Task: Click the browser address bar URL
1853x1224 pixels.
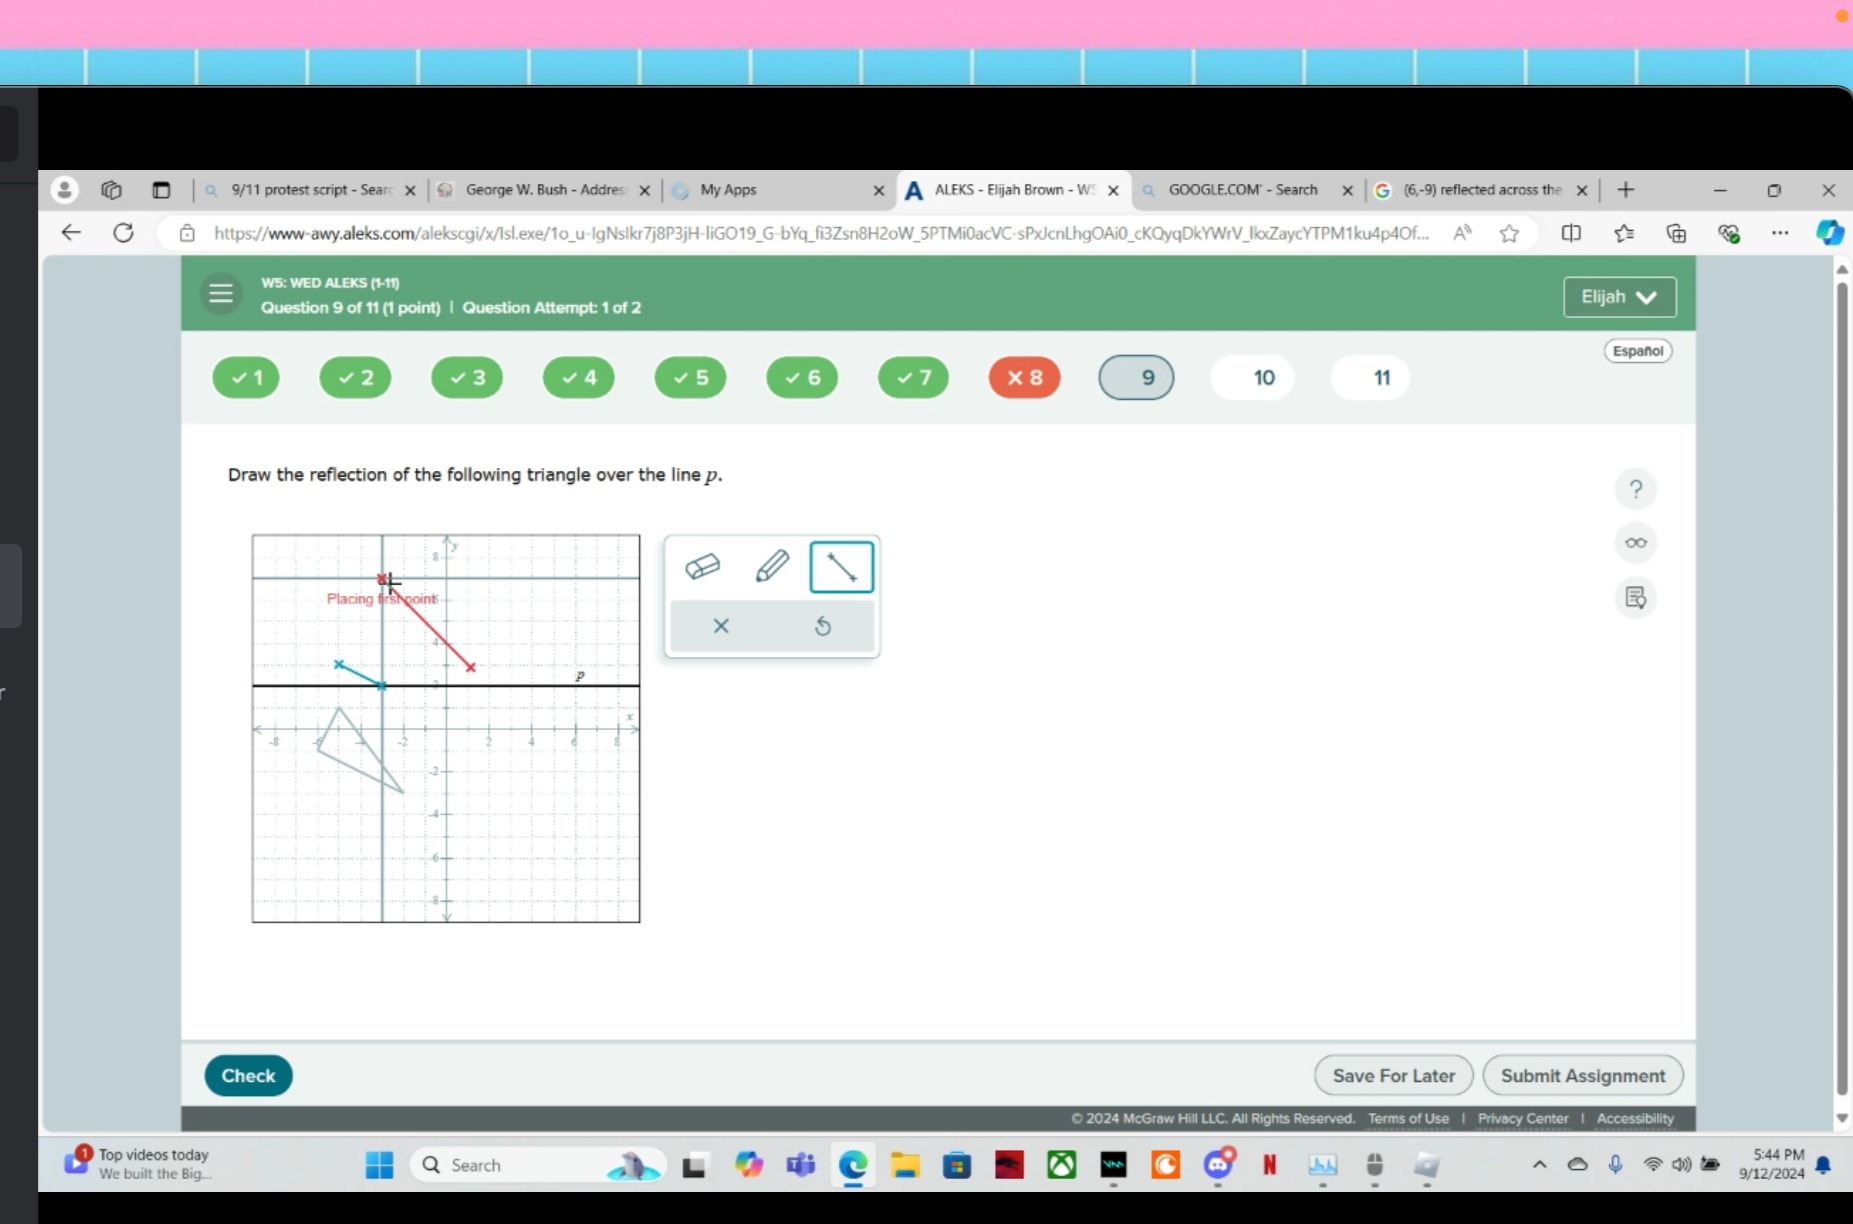Action: click(820, 233)
